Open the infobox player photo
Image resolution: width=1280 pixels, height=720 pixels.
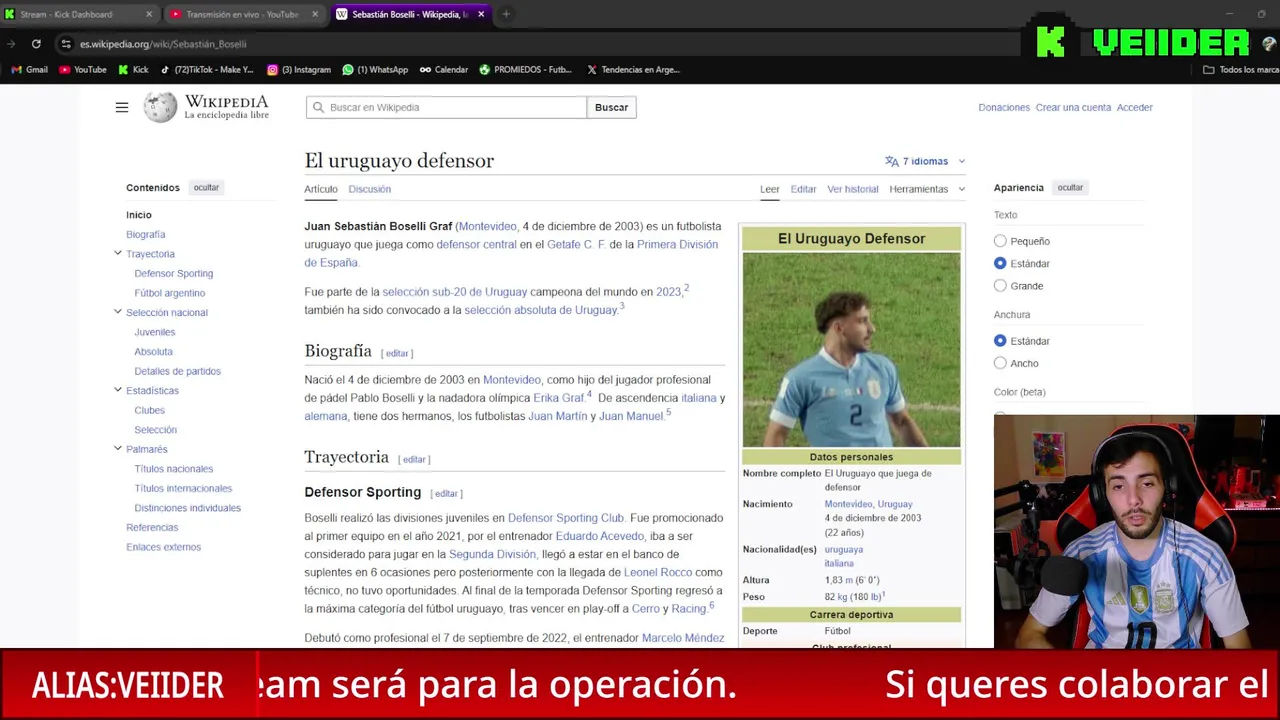[851, 350]
